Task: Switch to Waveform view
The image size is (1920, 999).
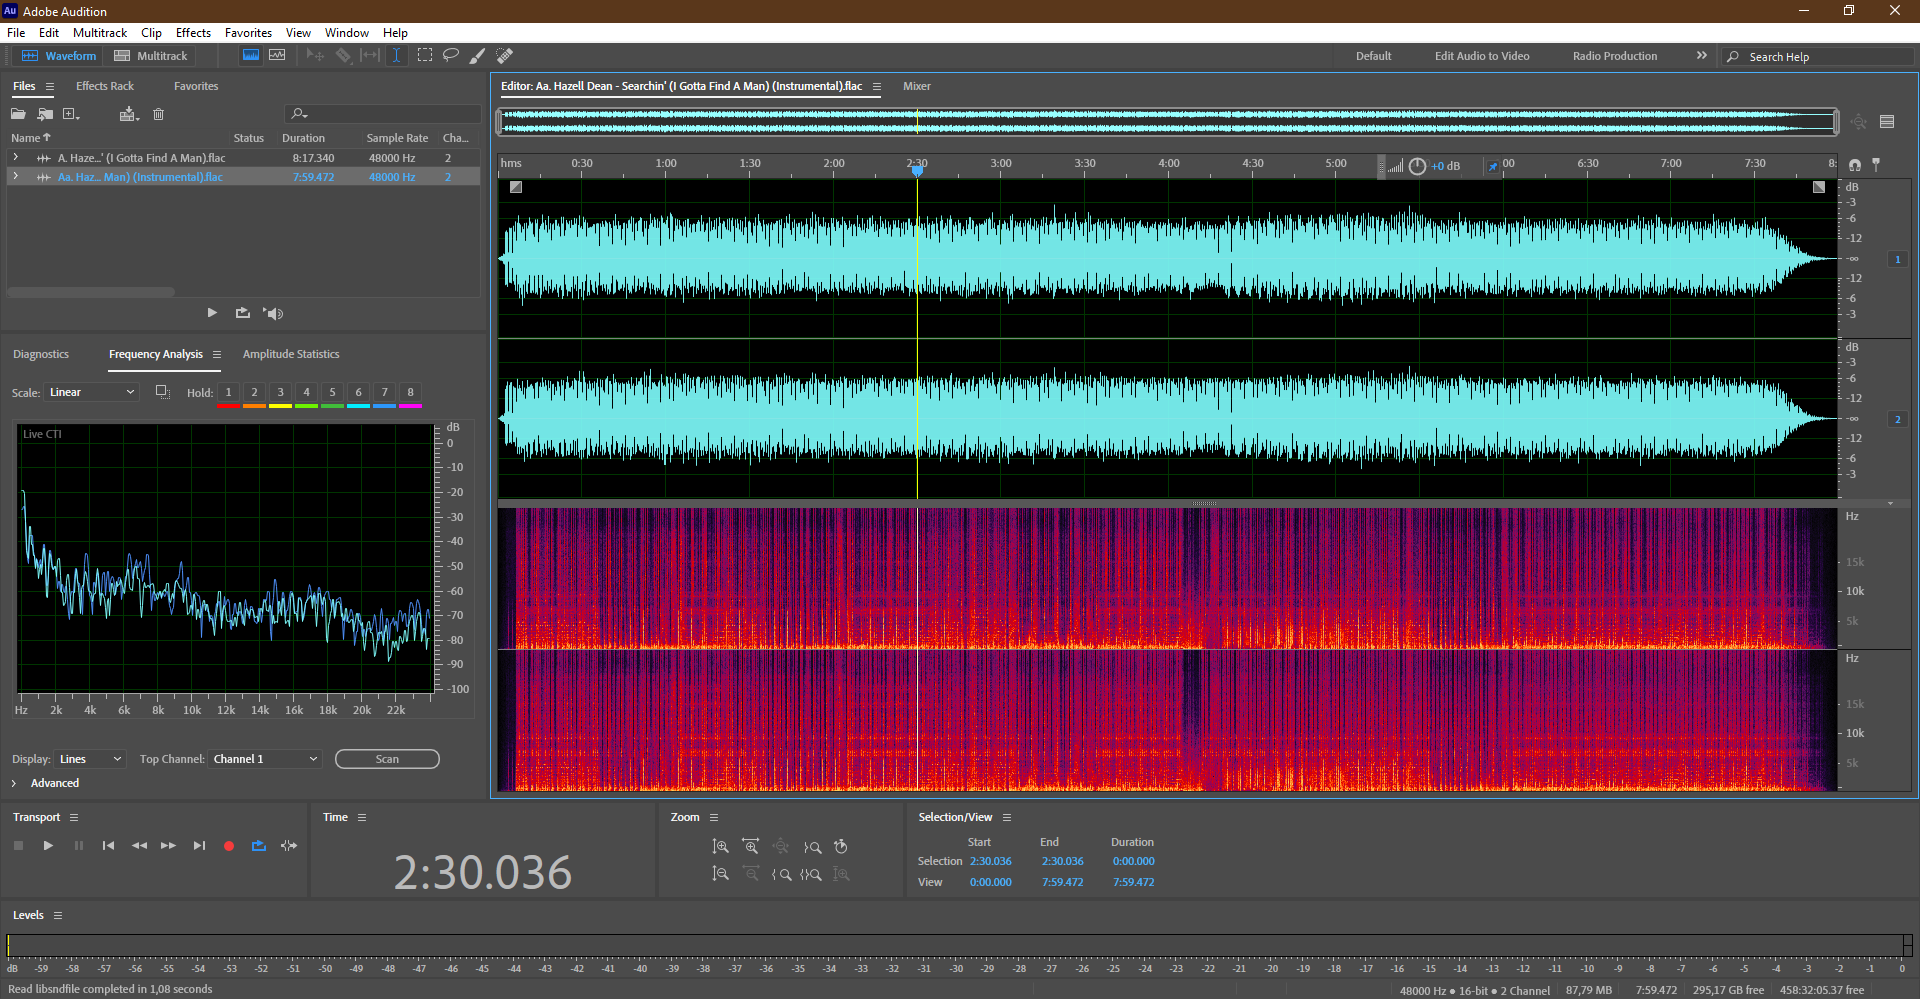Action: [x=60, y=56]
